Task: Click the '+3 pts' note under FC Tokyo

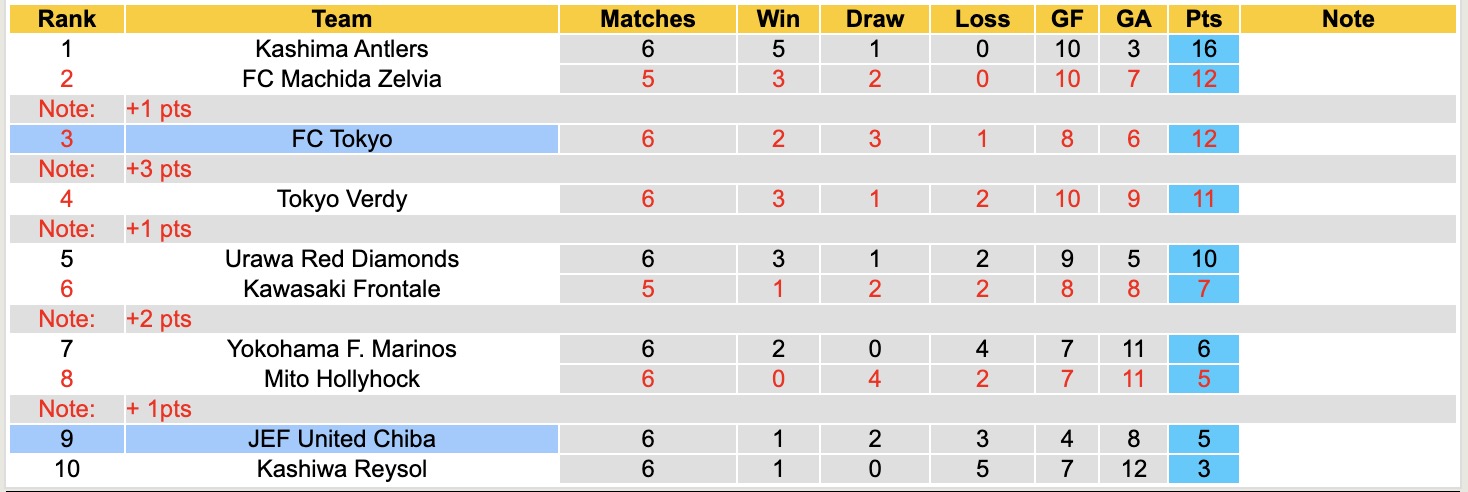Action: (x=158, y=169)
